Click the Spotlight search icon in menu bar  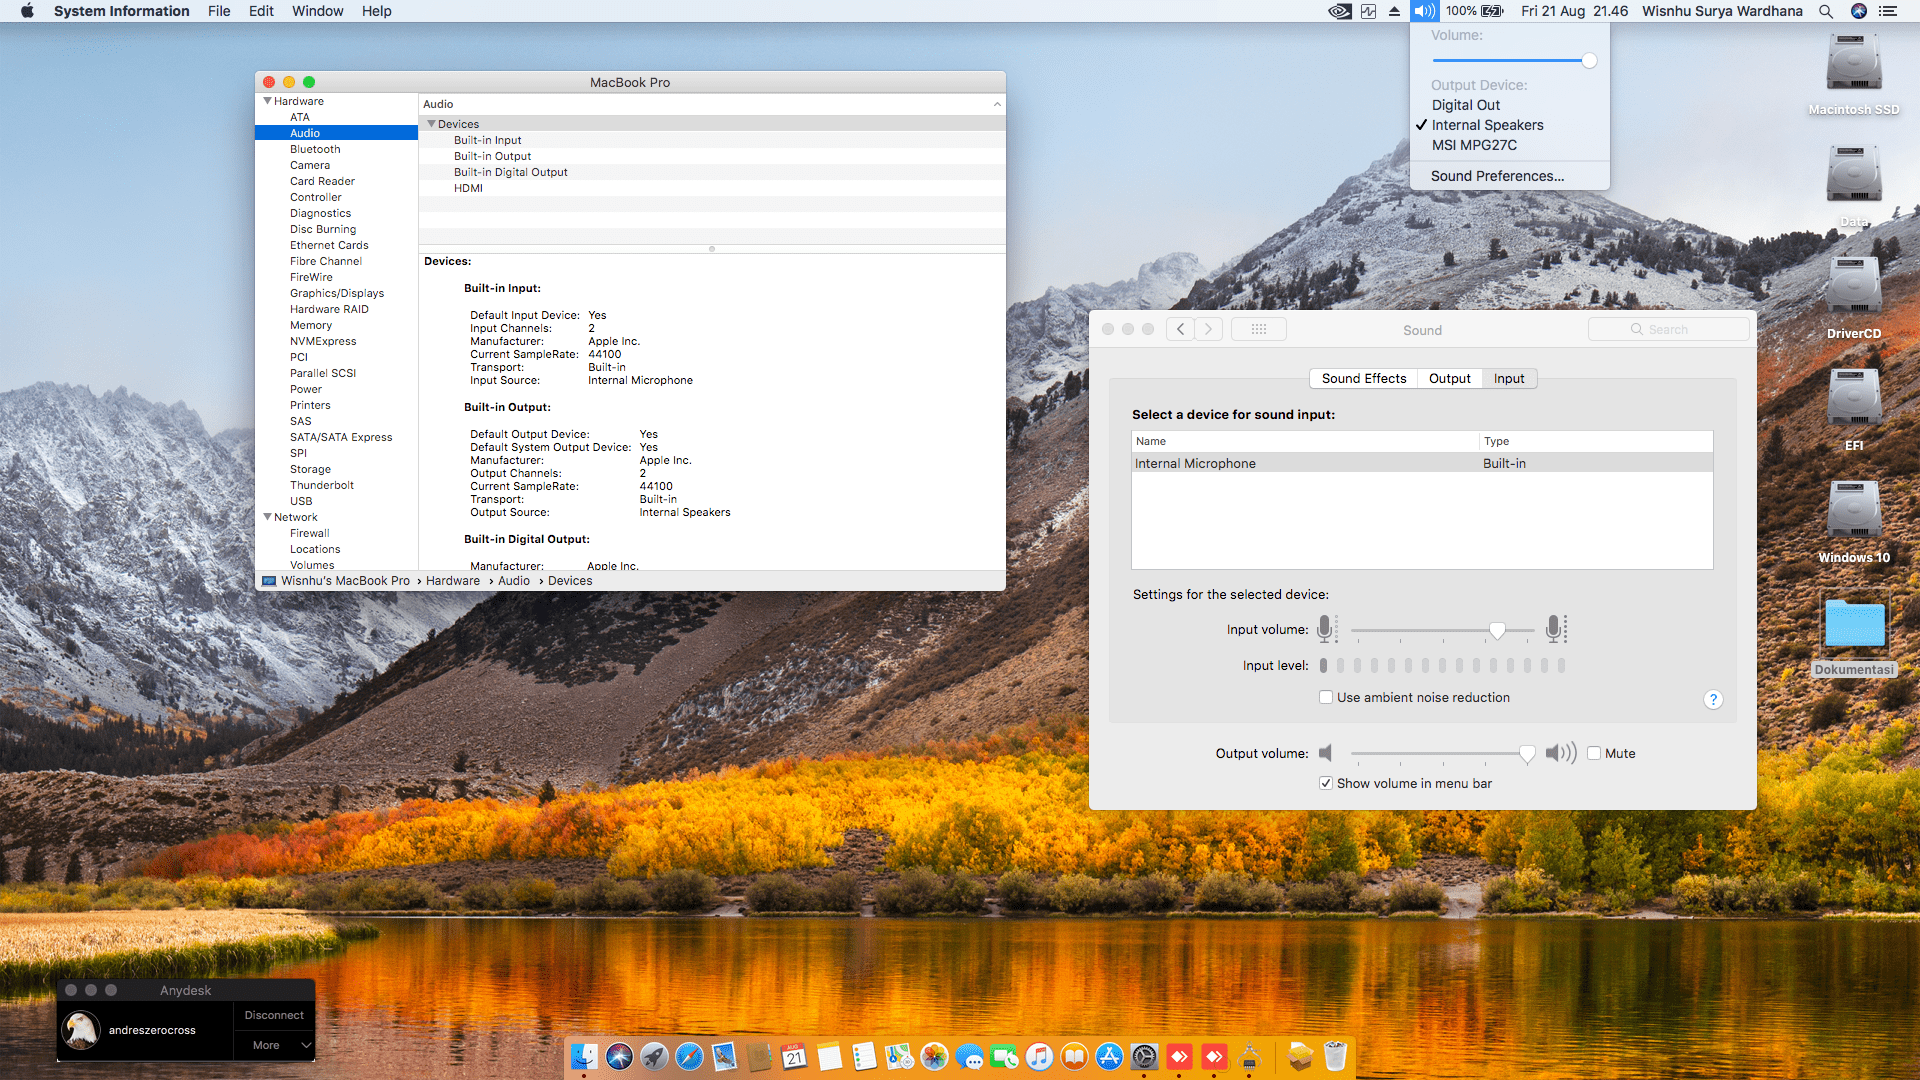point(1826,11)
